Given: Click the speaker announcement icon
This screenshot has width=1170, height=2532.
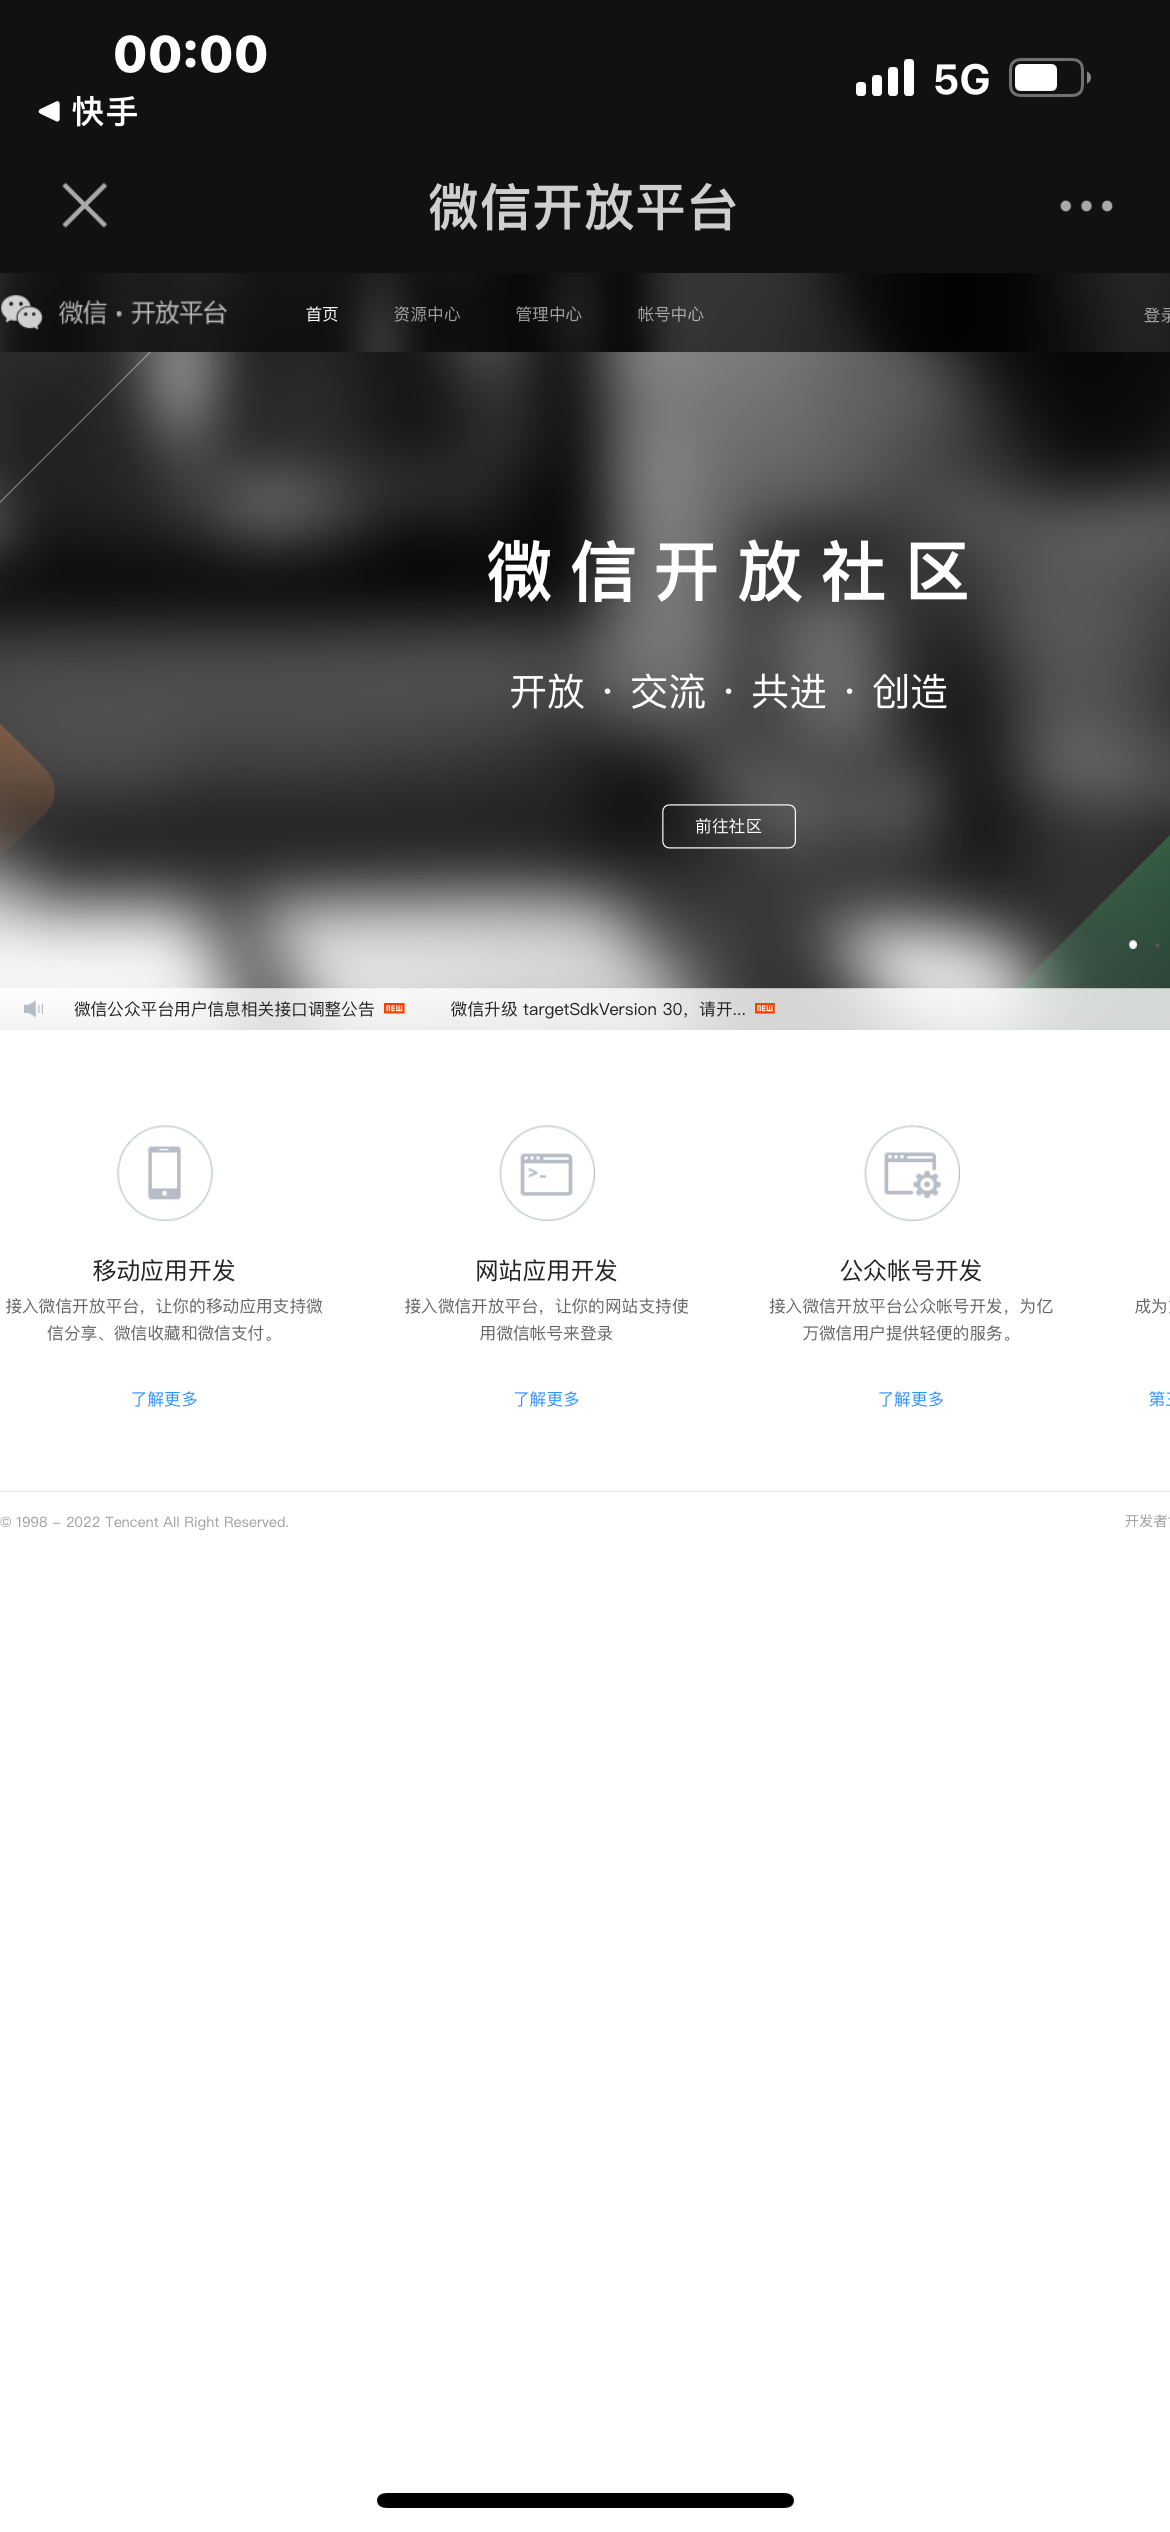Looking at the screenshot, I should coord(34,1009).
